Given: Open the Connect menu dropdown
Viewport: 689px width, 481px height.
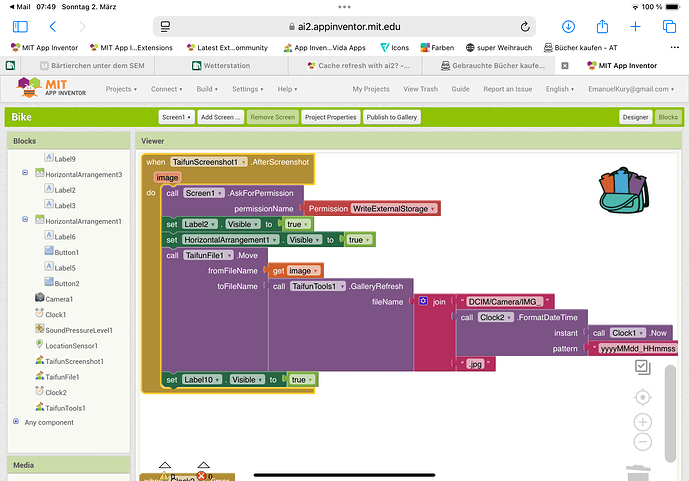Looking at the screenshot, I should click(167, 89).
